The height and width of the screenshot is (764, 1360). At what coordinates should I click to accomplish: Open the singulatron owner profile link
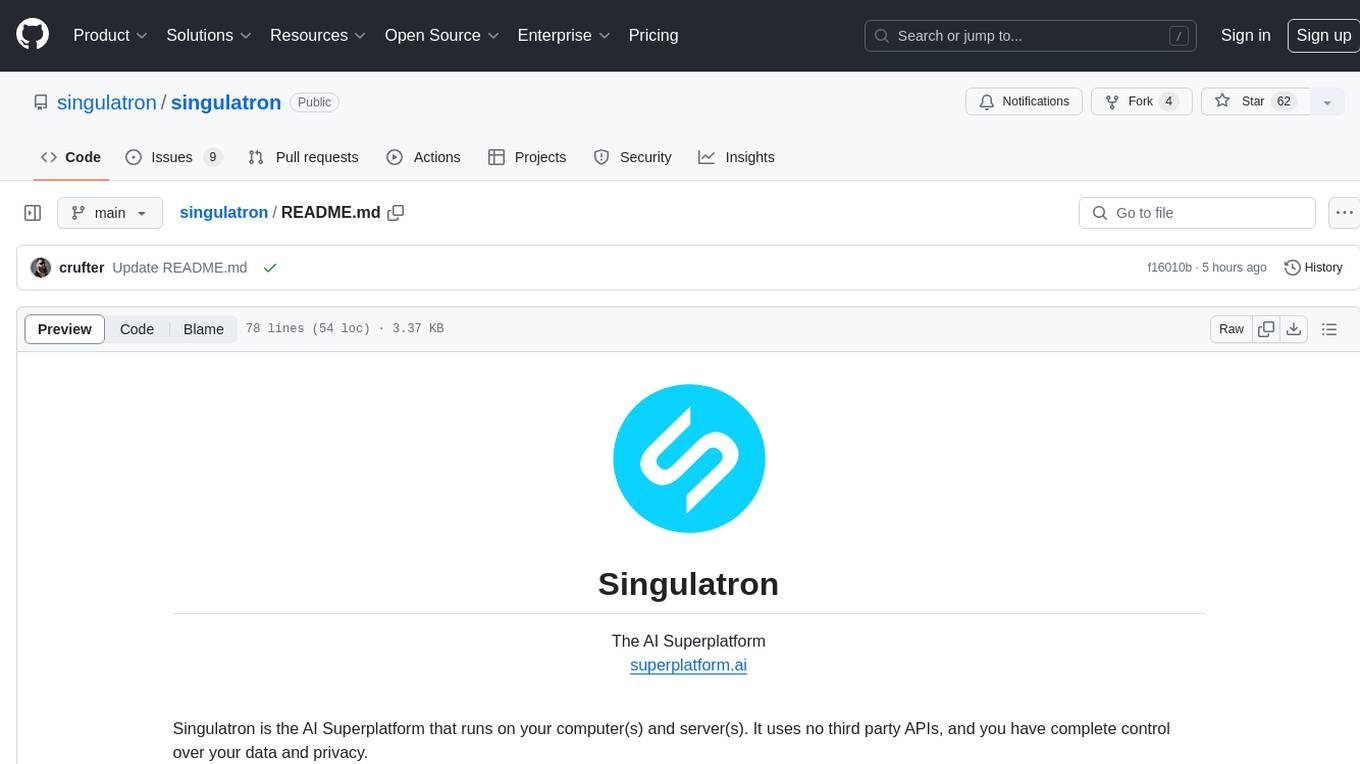pos(107,102)
